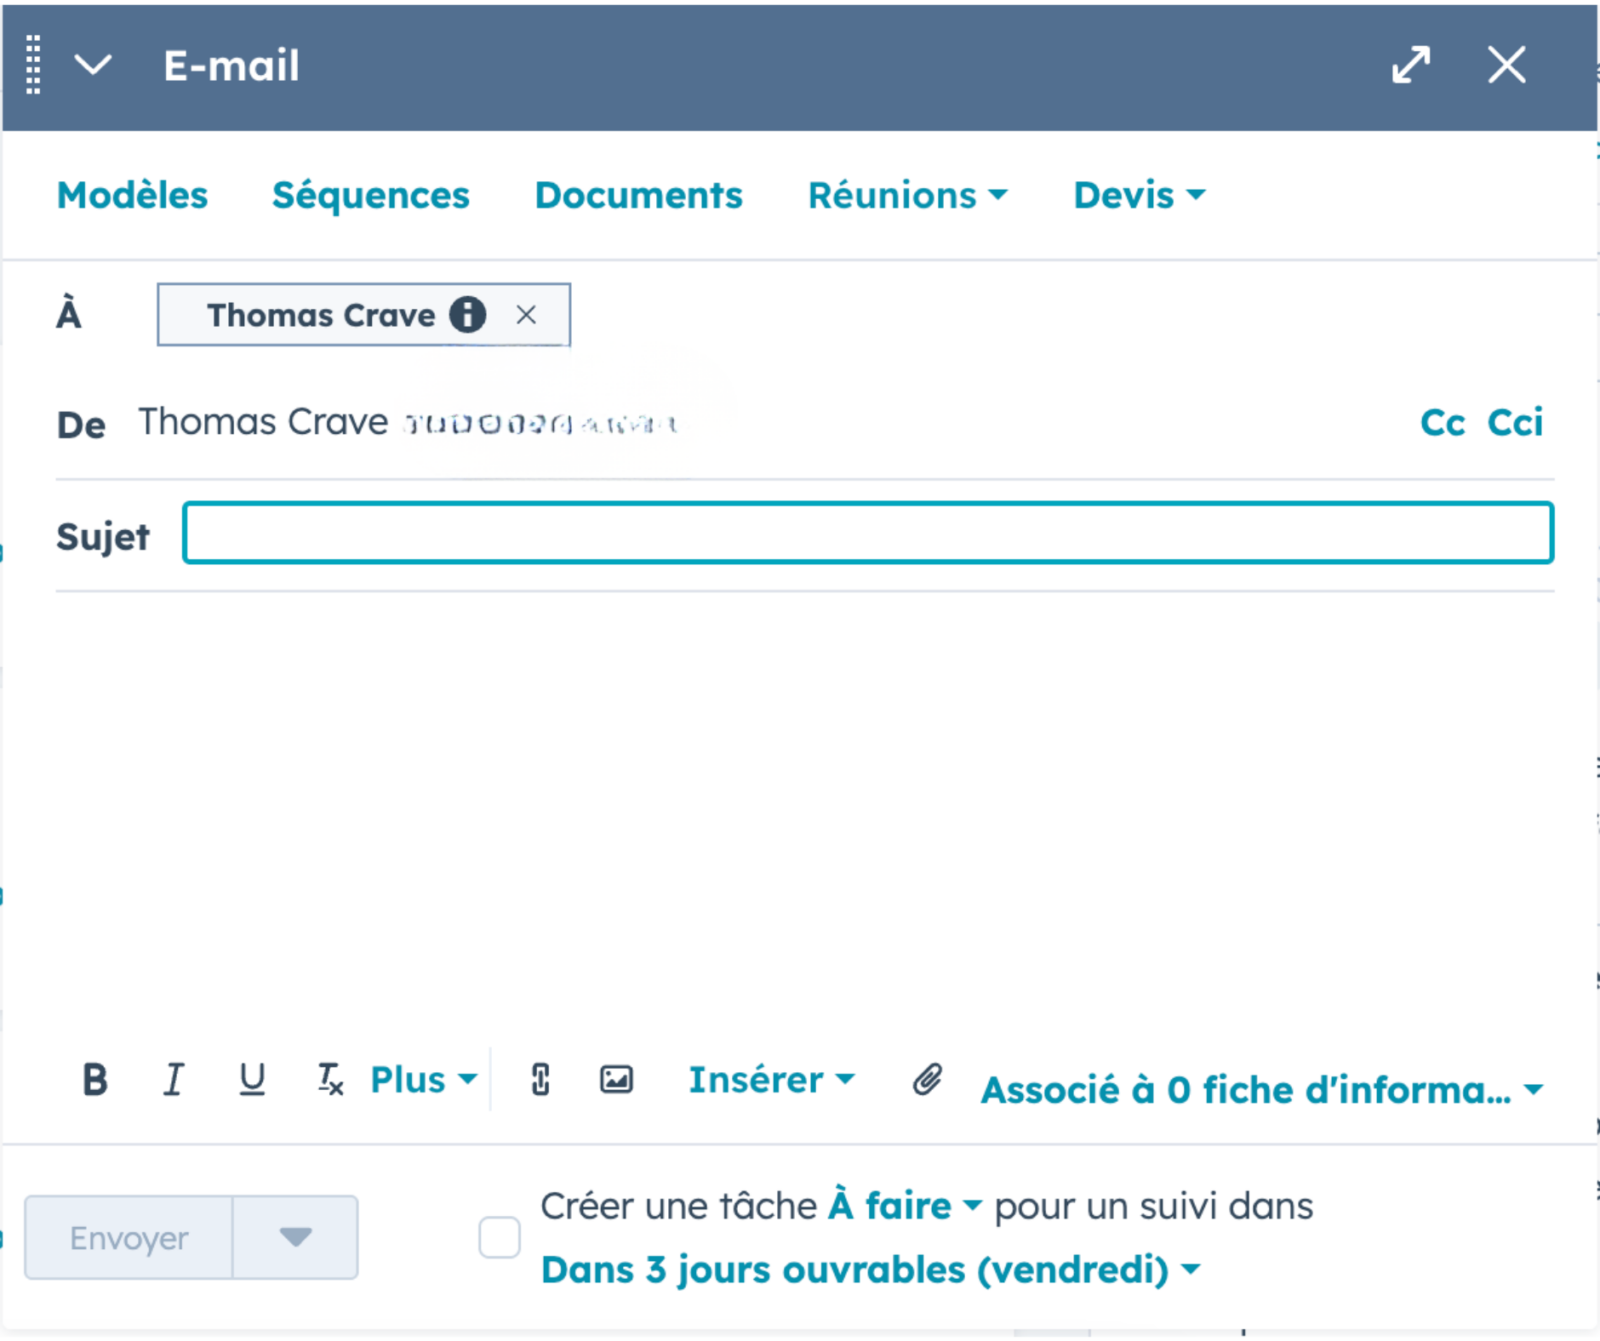The image size is (1600, 1341).
Task: Attach a file with paperclip icon
Action: [927, 1080]
